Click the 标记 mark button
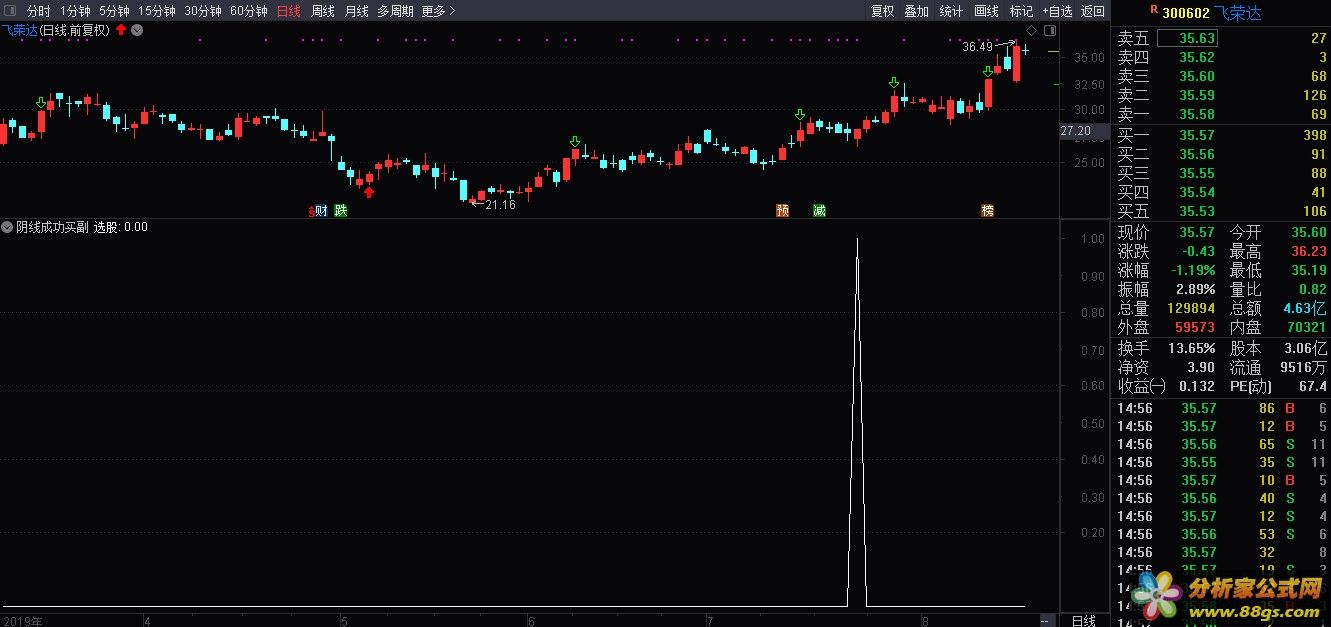Image resolution: width=1331 pixels, height=627 pixels. pos(1022,11)
